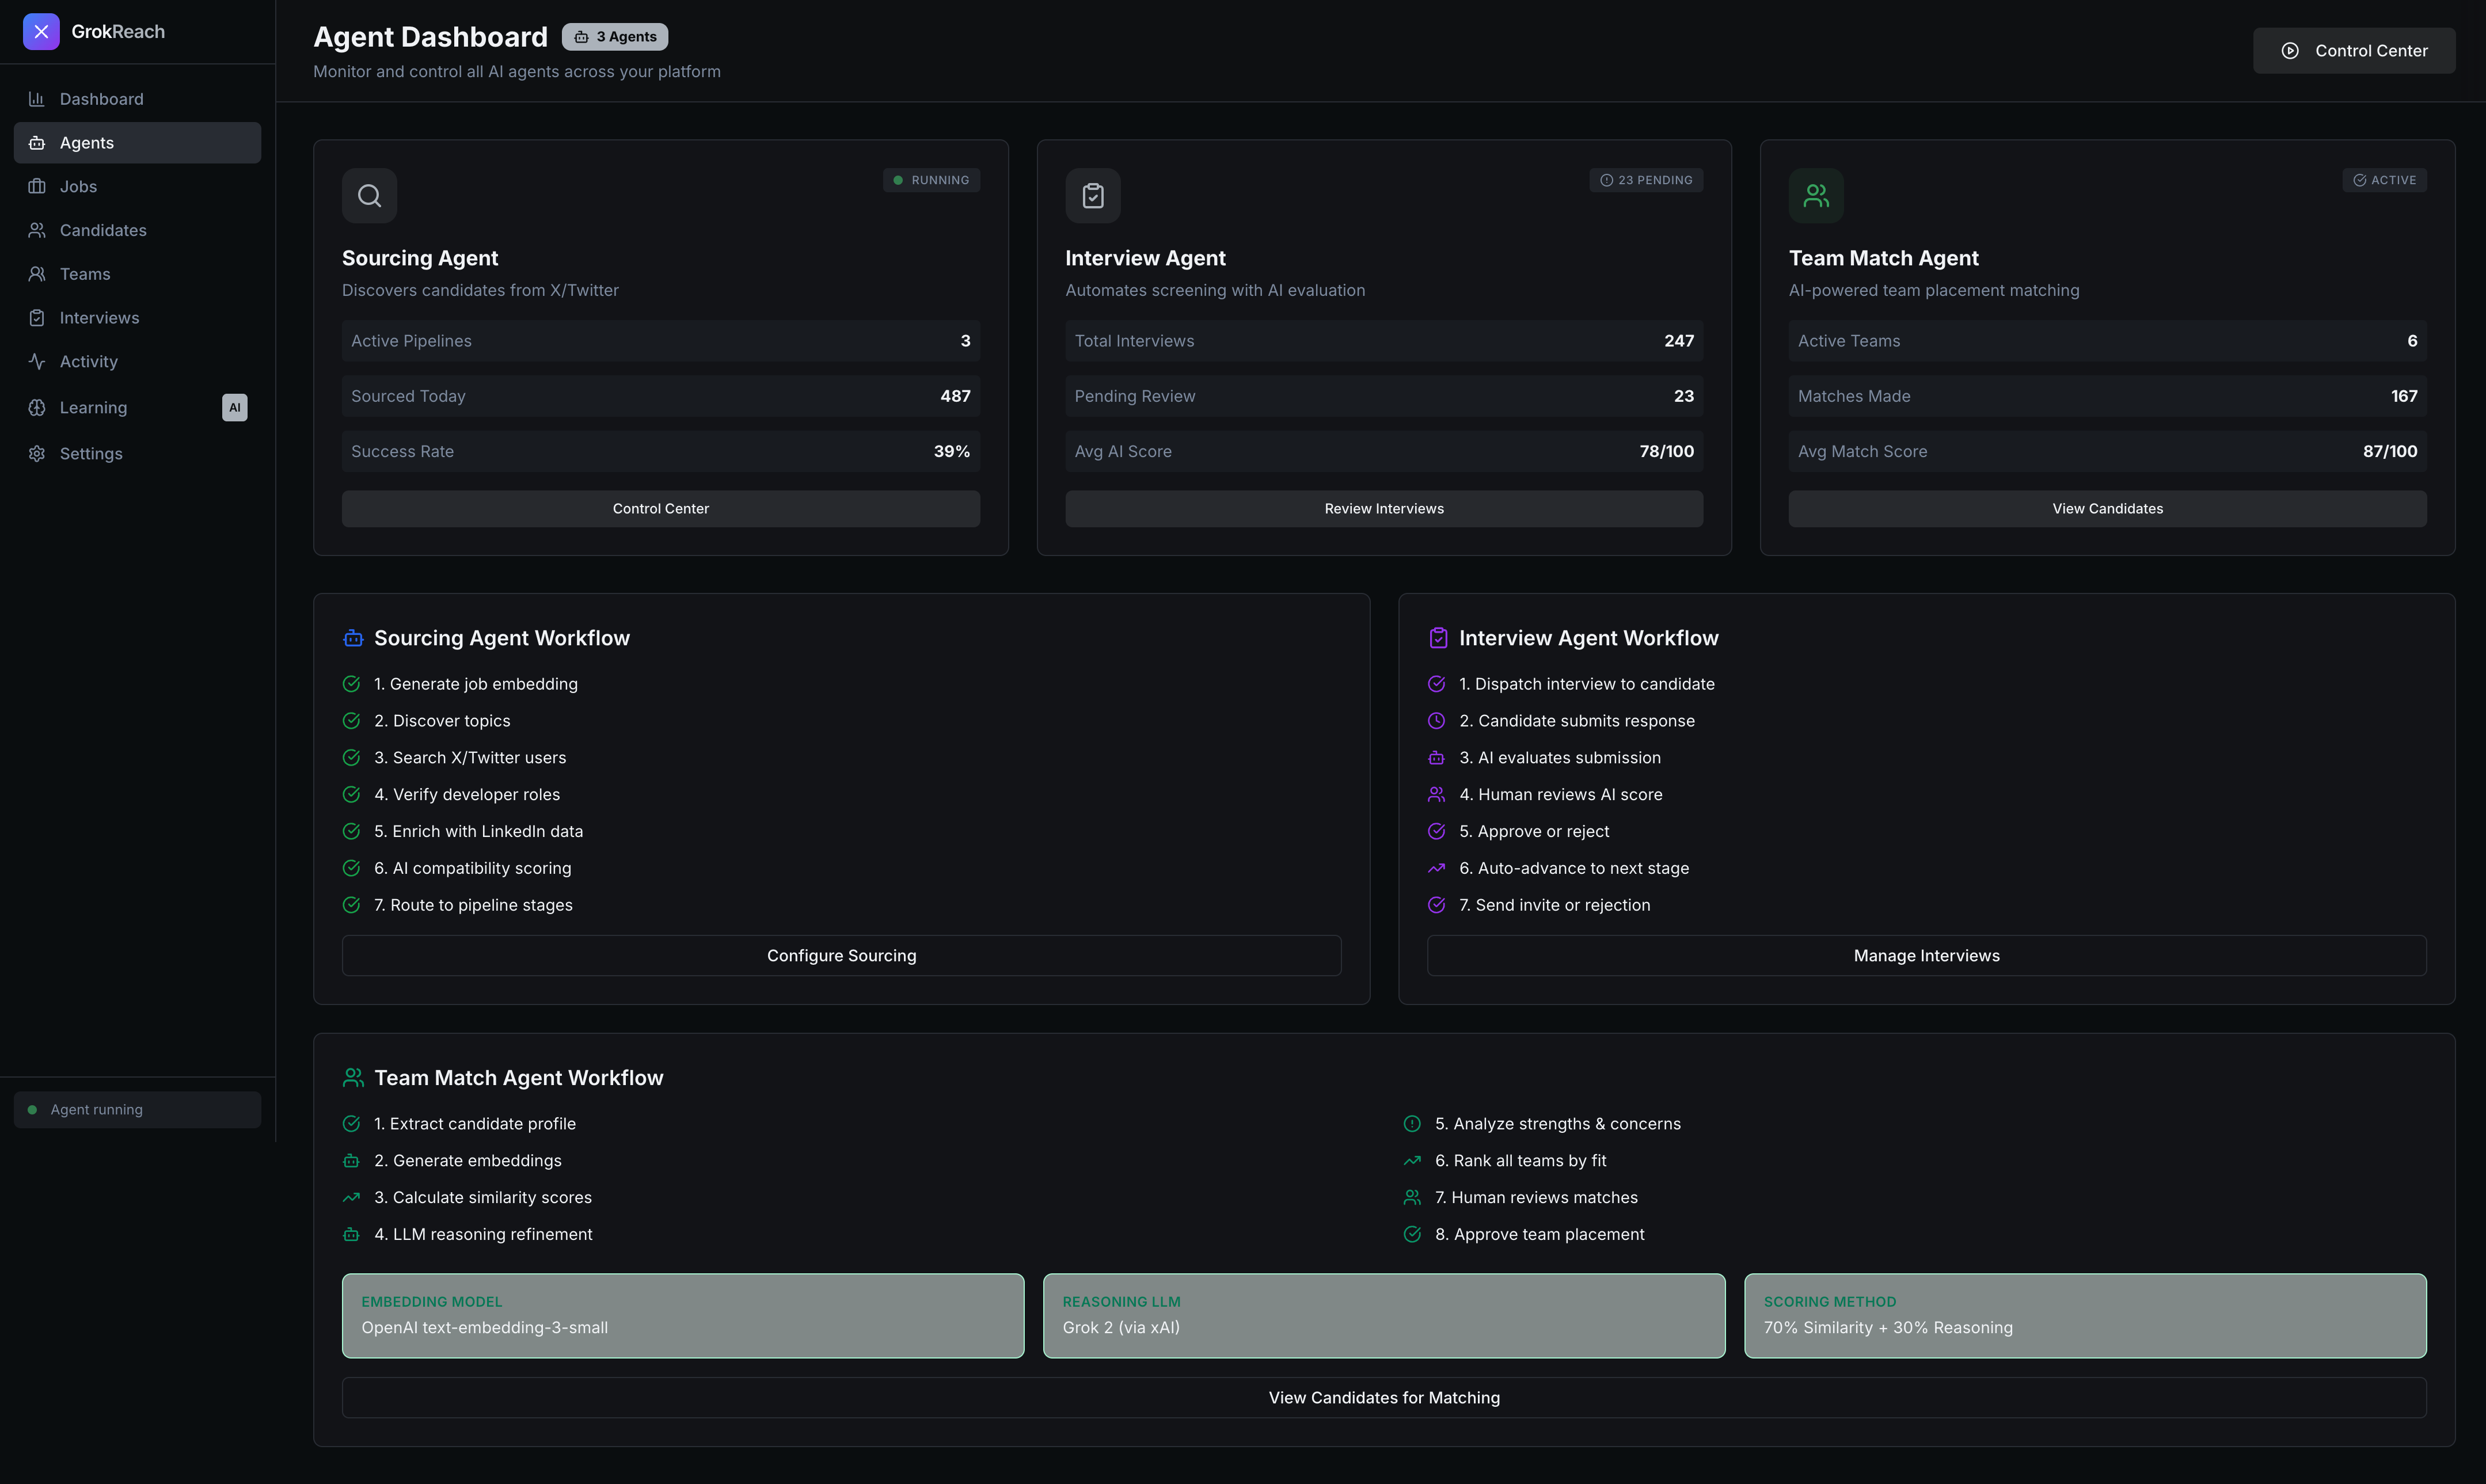Open the Activity section in the sidebar
Viewport: 2486px width, 1484px height.
click(x=88, y=362)
